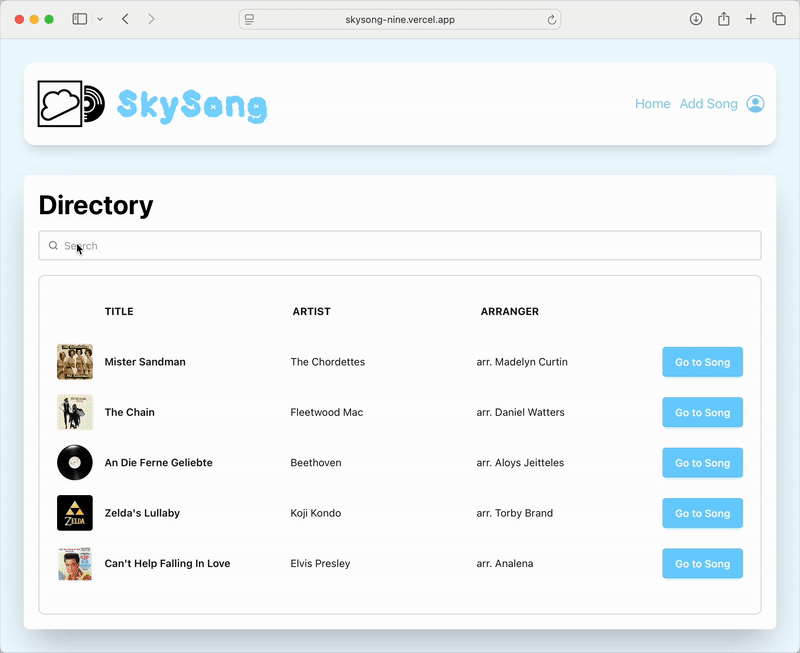The image size is (800, 653).
Task: Open the browser share menu icon
Action: pos(723,18)
